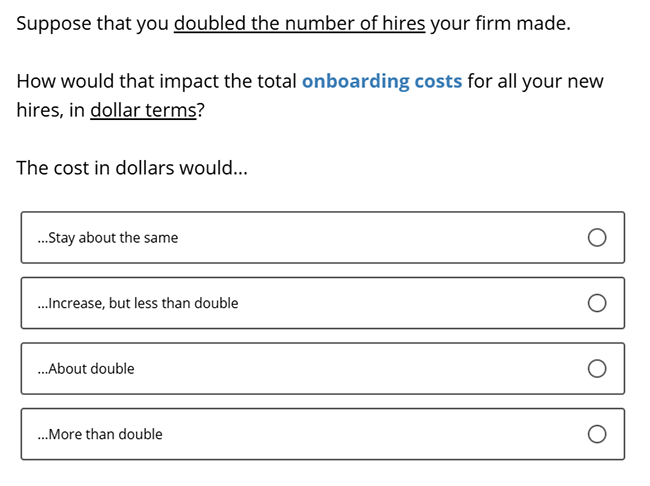Click the question mark after 'dollar terms'
This screenshot has width=650, height=486.
[x=200, y=110]
